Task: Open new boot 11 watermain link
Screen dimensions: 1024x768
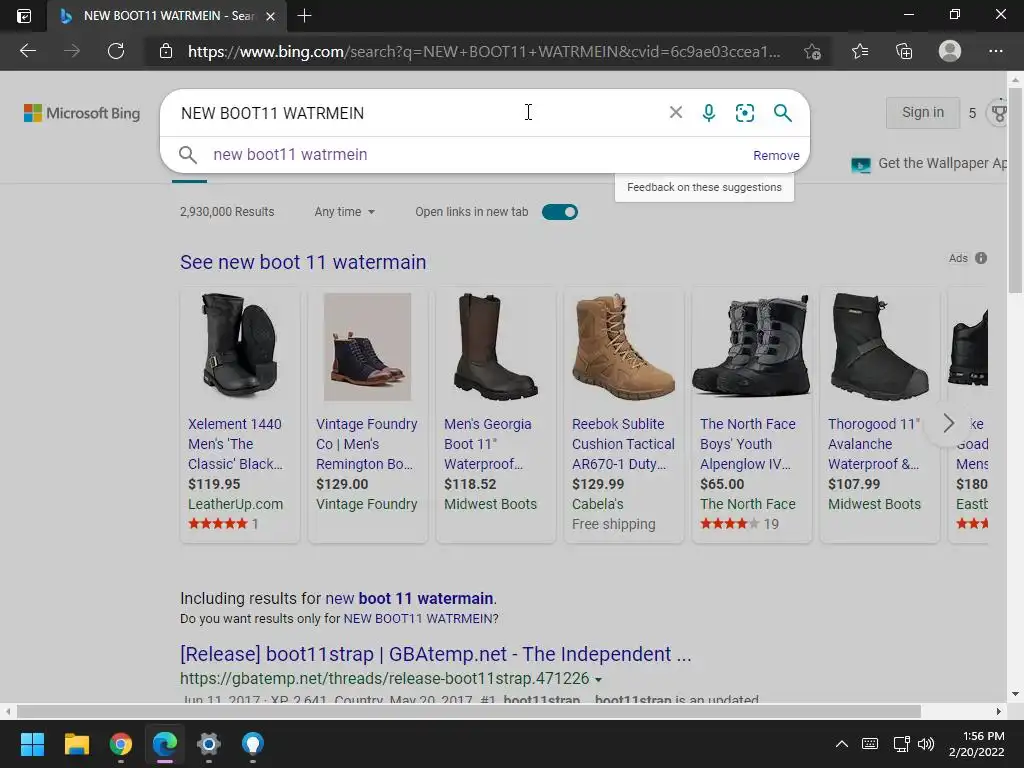Action: click(409, 598)
